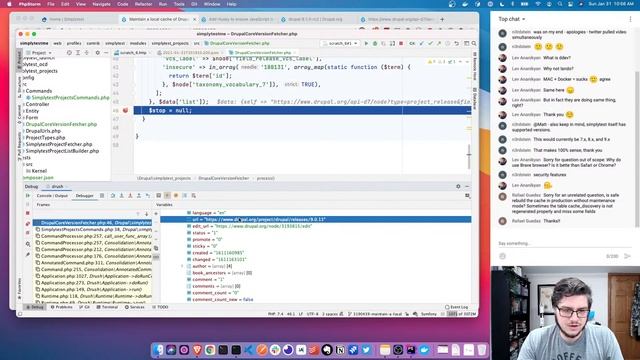This screenshot has width=640, height=360.
Task: Open scratch run configuration dropdown
Action: pyautogui.click(x=340, y=43)
